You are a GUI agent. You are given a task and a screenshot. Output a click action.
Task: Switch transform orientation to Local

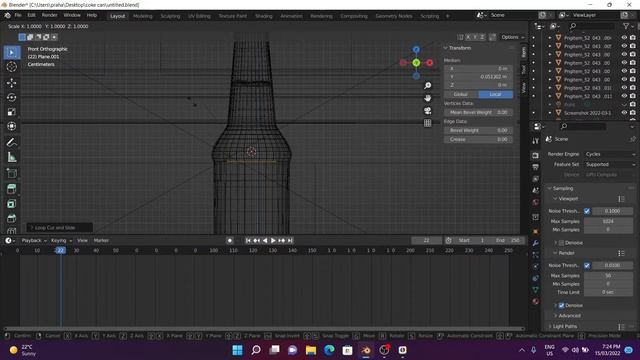point(496,94)
